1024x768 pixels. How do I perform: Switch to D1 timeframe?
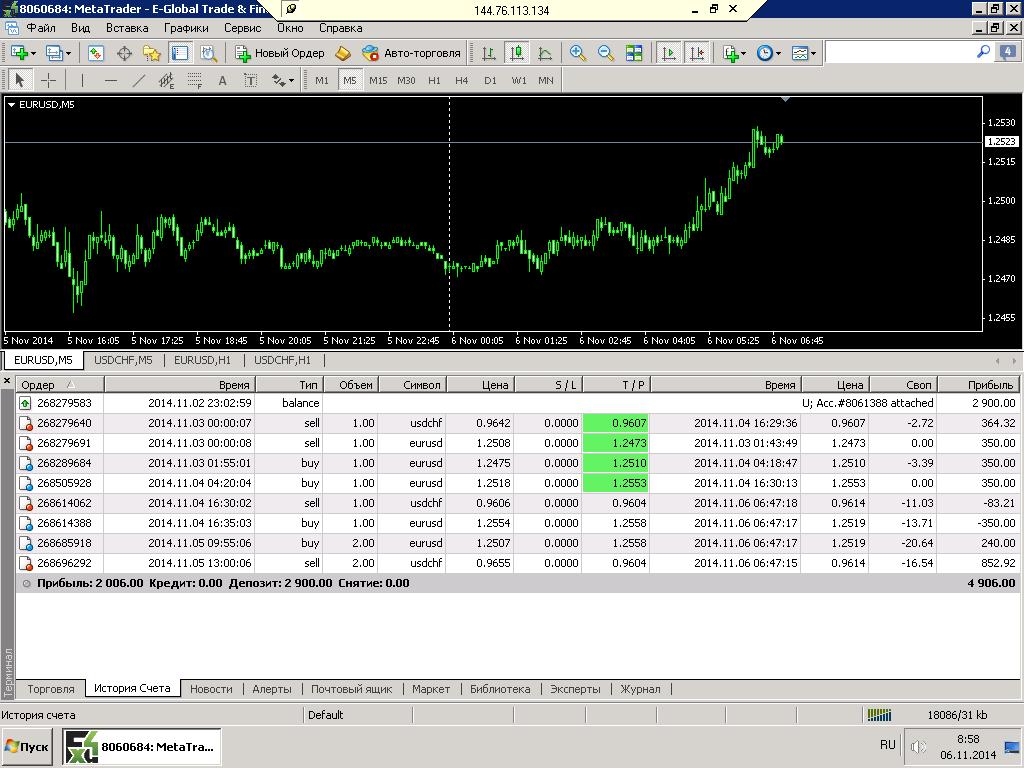pyautogui.click(x=490, y=80)
